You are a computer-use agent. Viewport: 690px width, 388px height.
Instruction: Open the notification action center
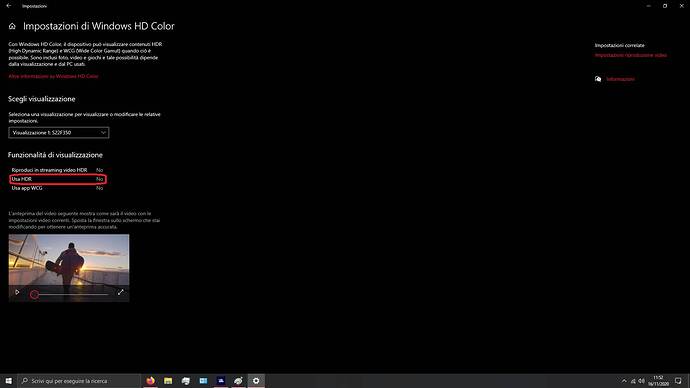pyautogui.click(x=678, y=381)
